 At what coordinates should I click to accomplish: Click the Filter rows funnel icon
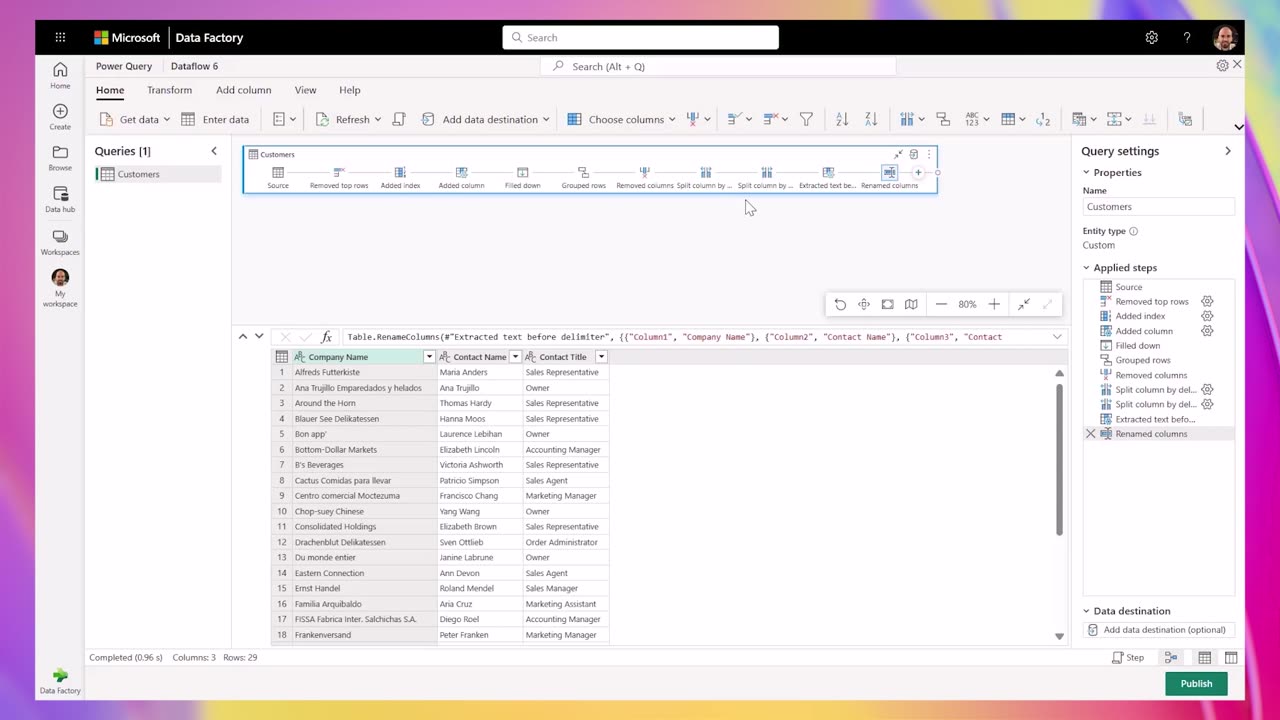pos(806,119)
